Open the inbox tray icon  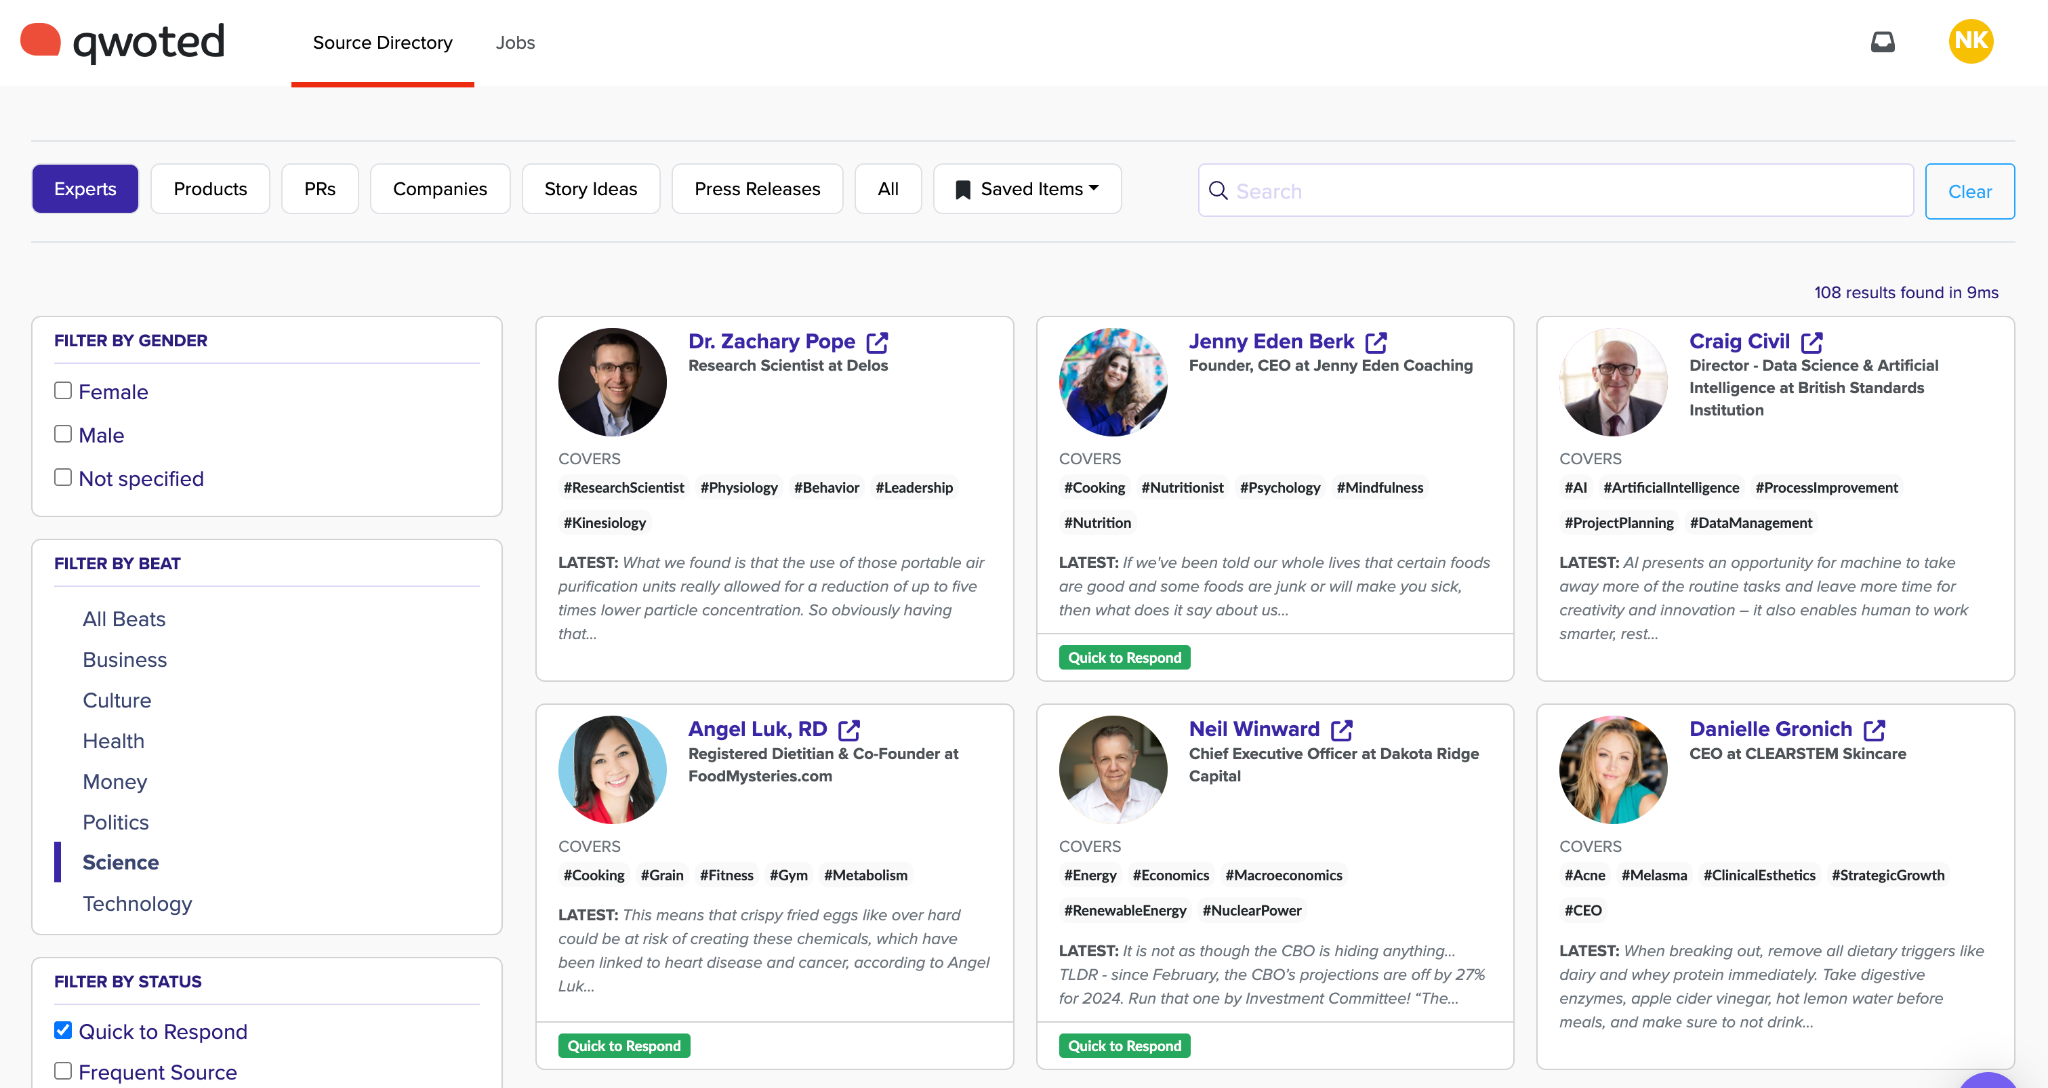click(1883, 42)
